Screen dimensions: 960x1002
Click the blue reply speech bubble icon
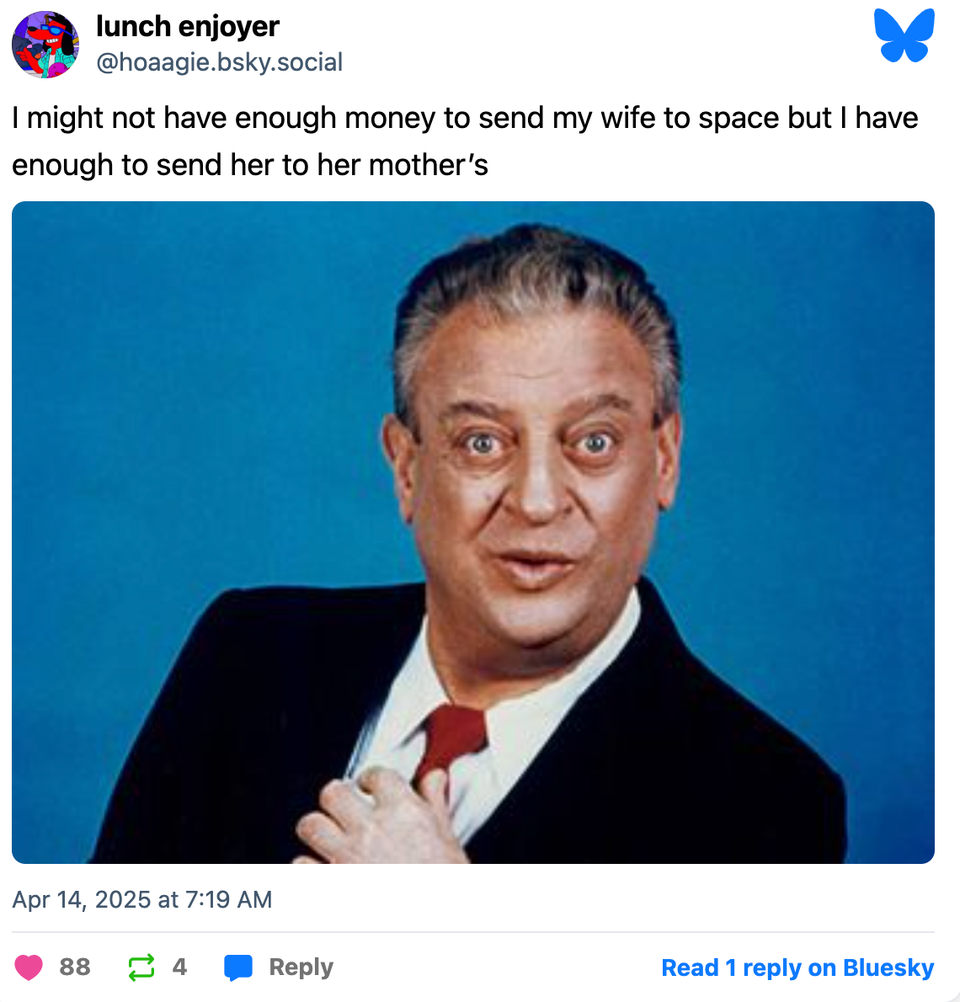(238, 967)
